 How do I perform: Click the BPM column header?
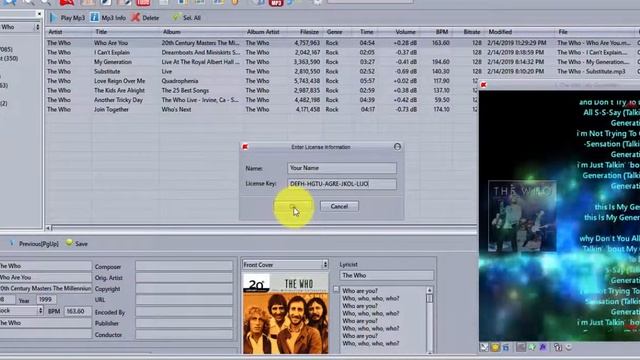point(437,32)
